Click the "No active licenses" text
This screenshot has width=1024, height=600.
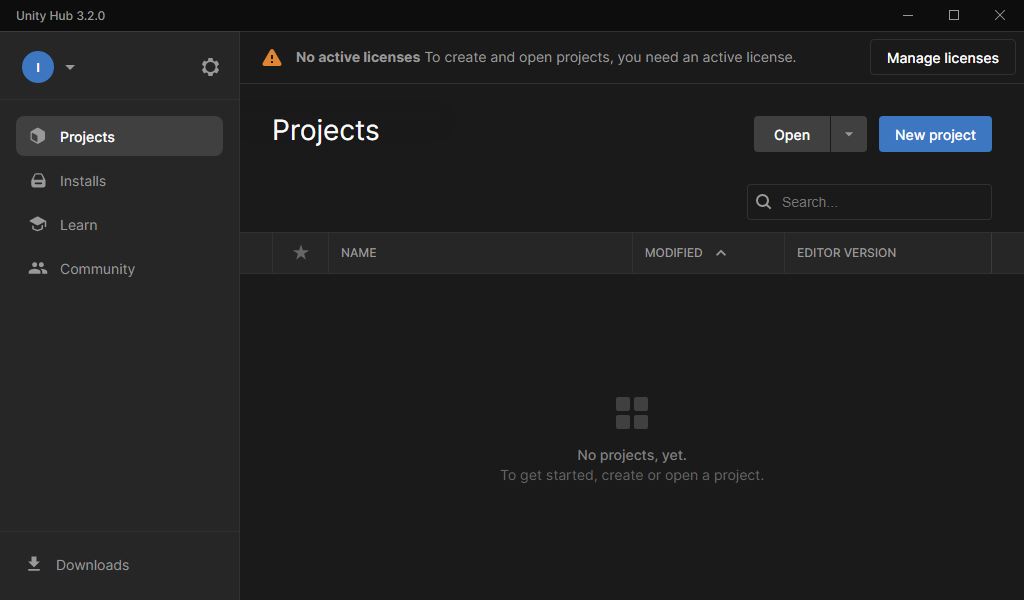click(x=358, y=57)
